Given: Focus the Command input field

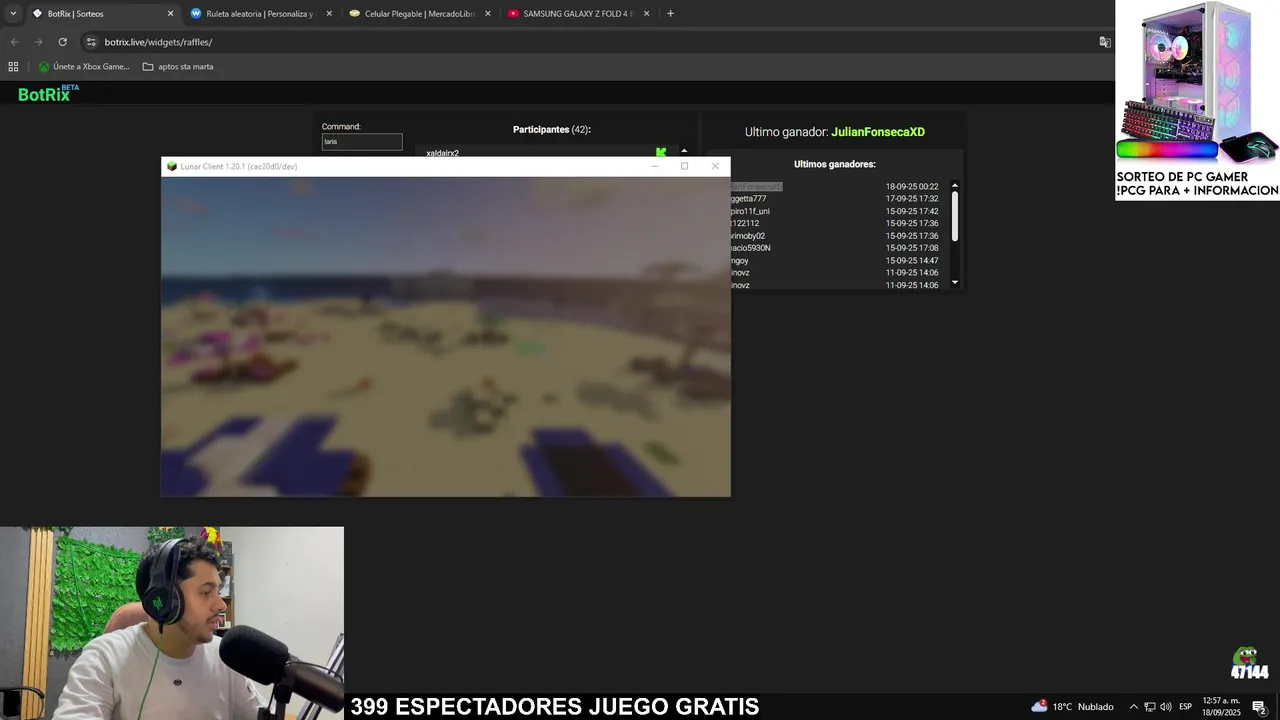Looking at the screenshot, I should (362, 142).
